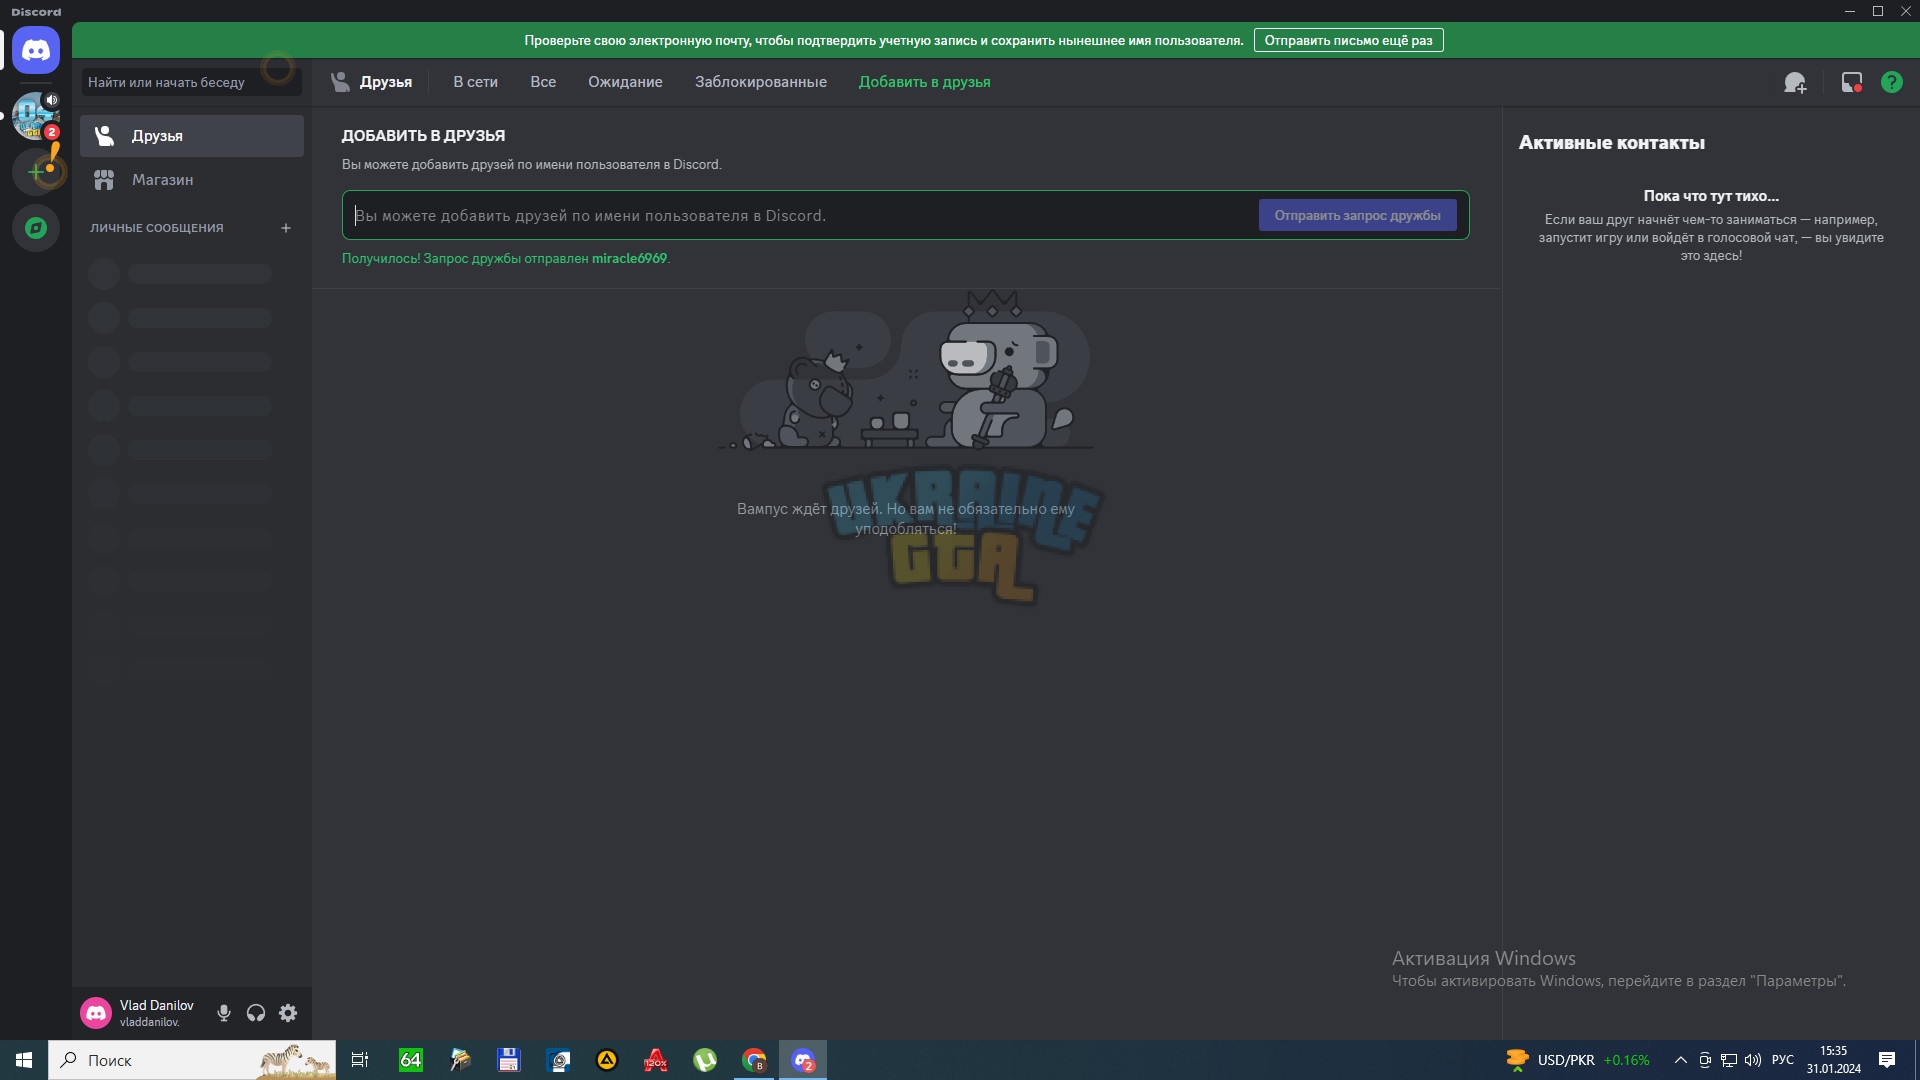Show hidden tray icons chevron
Screen dimensions: 1920x1080
point(1681,1060)
